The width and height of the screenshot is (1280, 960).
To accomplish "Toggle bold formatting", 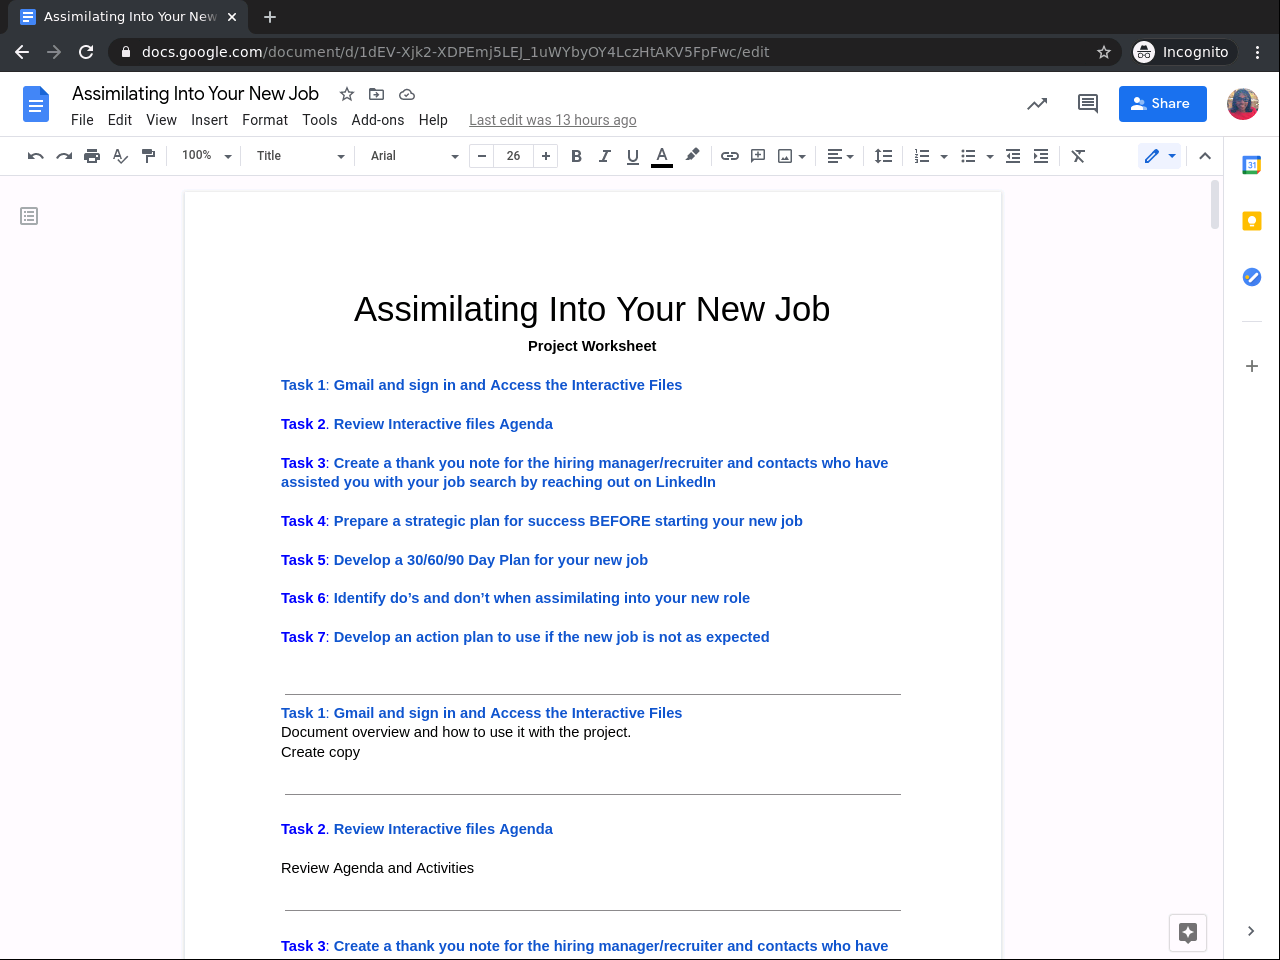I will (x=576, y=156).
